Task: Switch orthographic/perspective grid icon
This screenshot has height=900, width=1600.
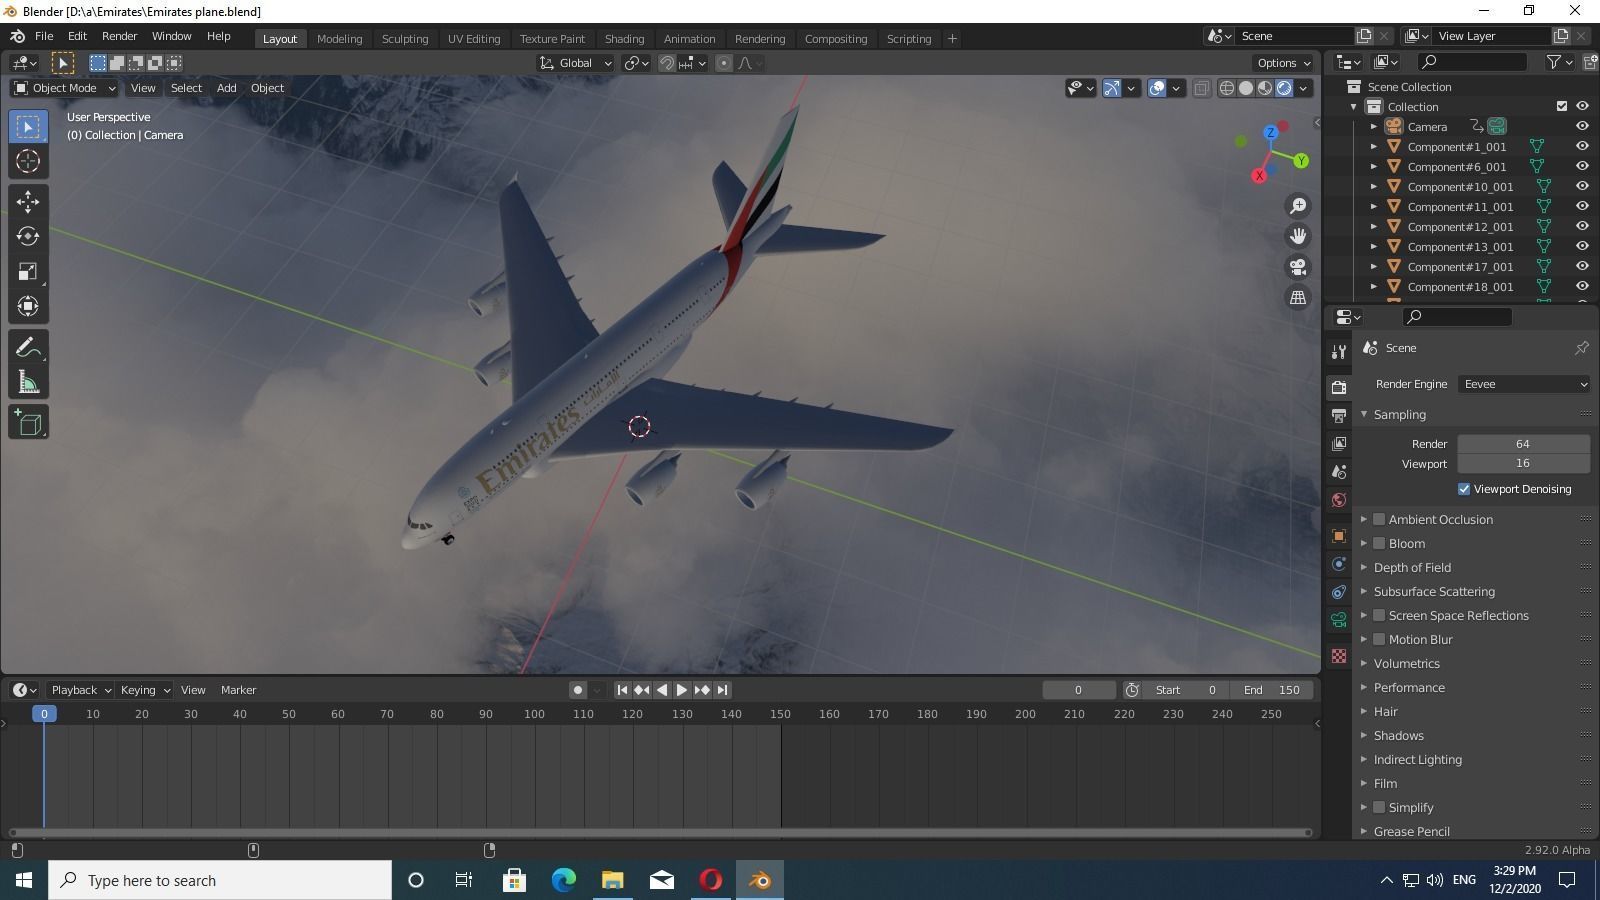Action: click(1298, 298)
